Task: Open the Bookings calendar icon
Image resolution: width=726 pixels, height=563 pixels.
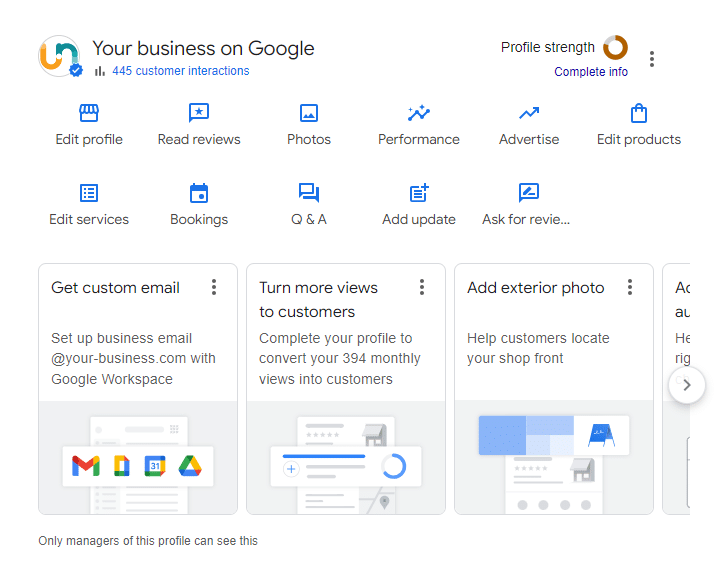Action: coord(199,193)
